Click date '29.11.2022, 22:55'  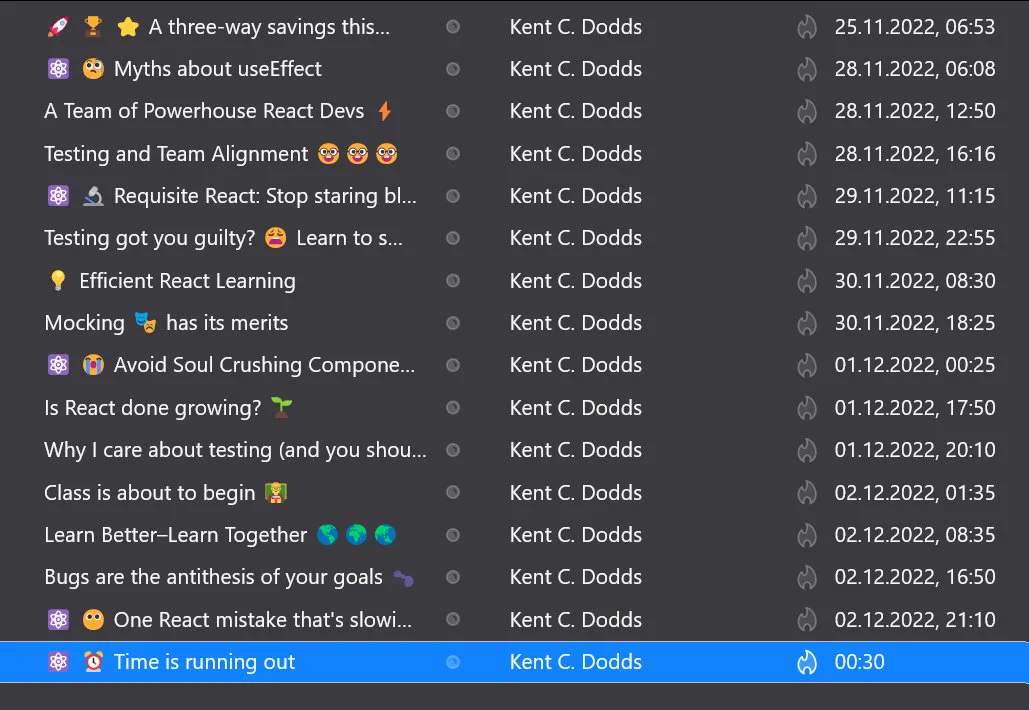pyautogui.click(x=915, y=238)
